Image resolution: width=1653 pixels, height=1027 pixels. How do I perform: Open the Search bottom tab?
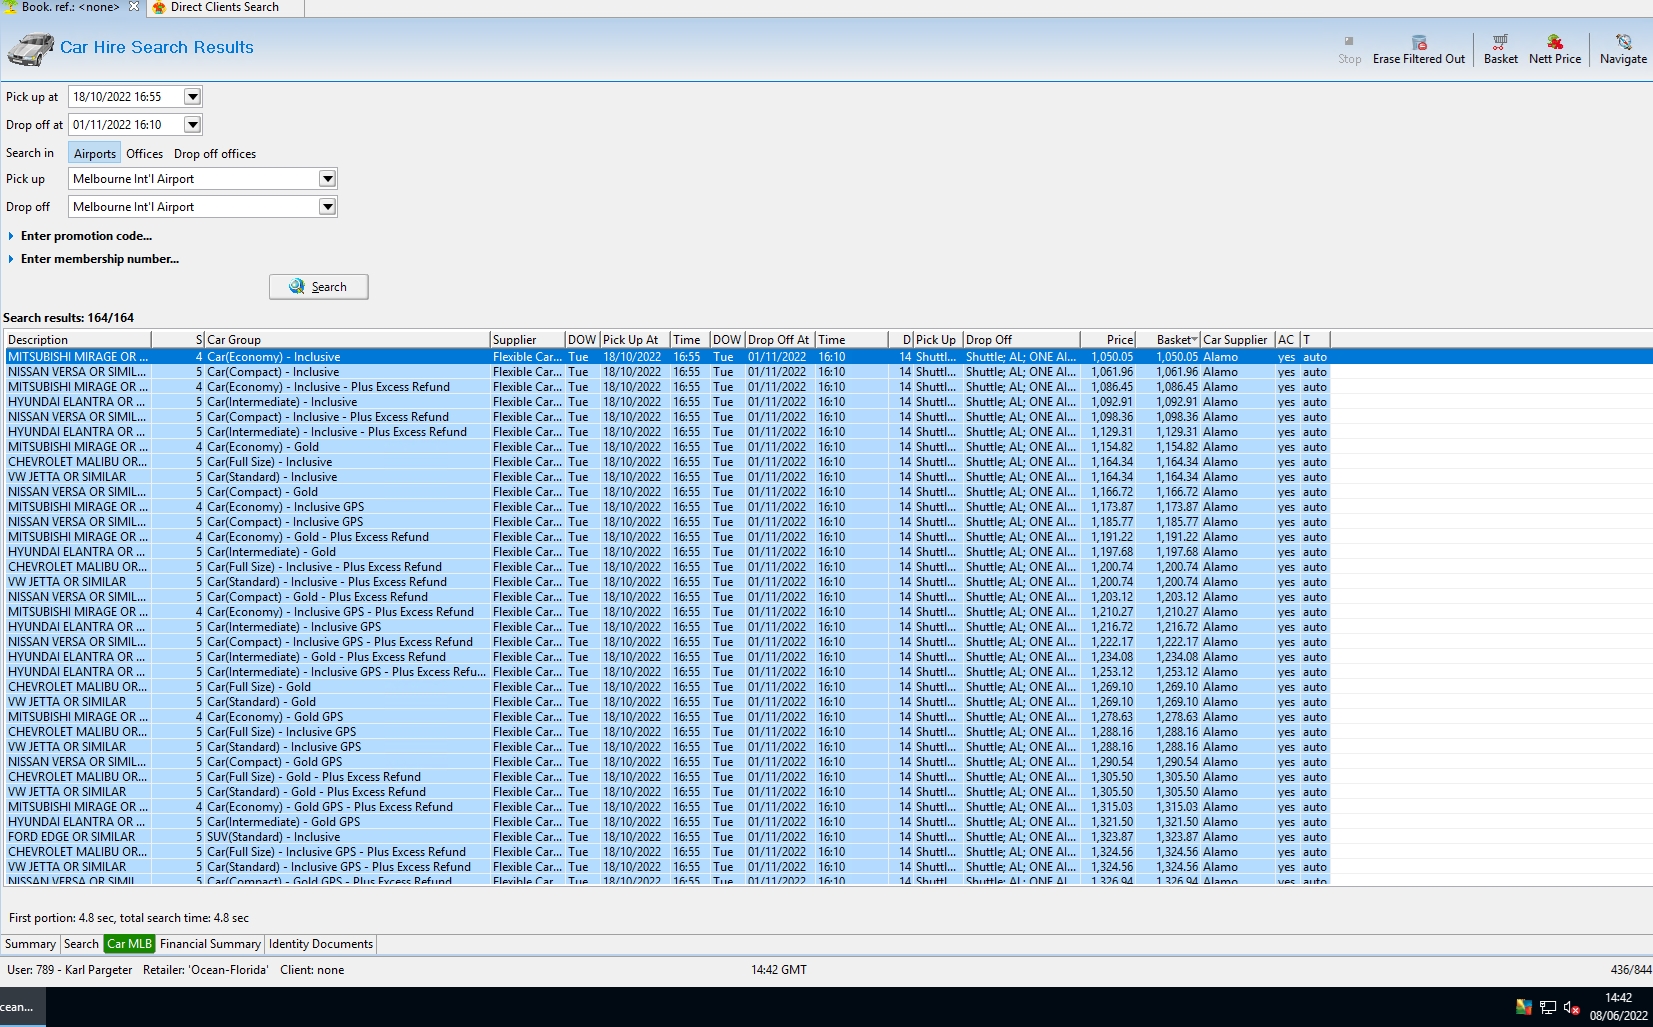(81, 944)
